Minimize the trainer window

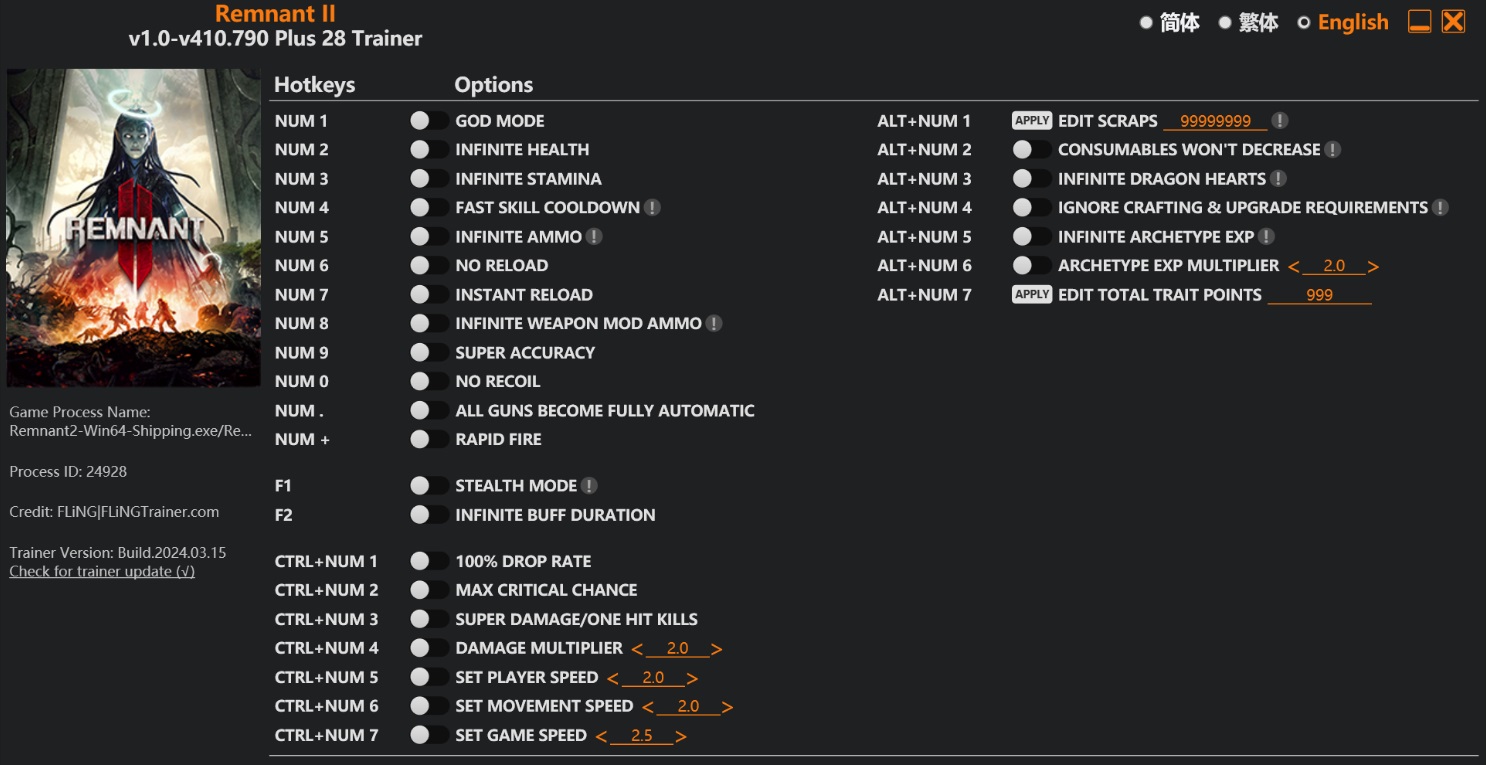coord(1419,22)
